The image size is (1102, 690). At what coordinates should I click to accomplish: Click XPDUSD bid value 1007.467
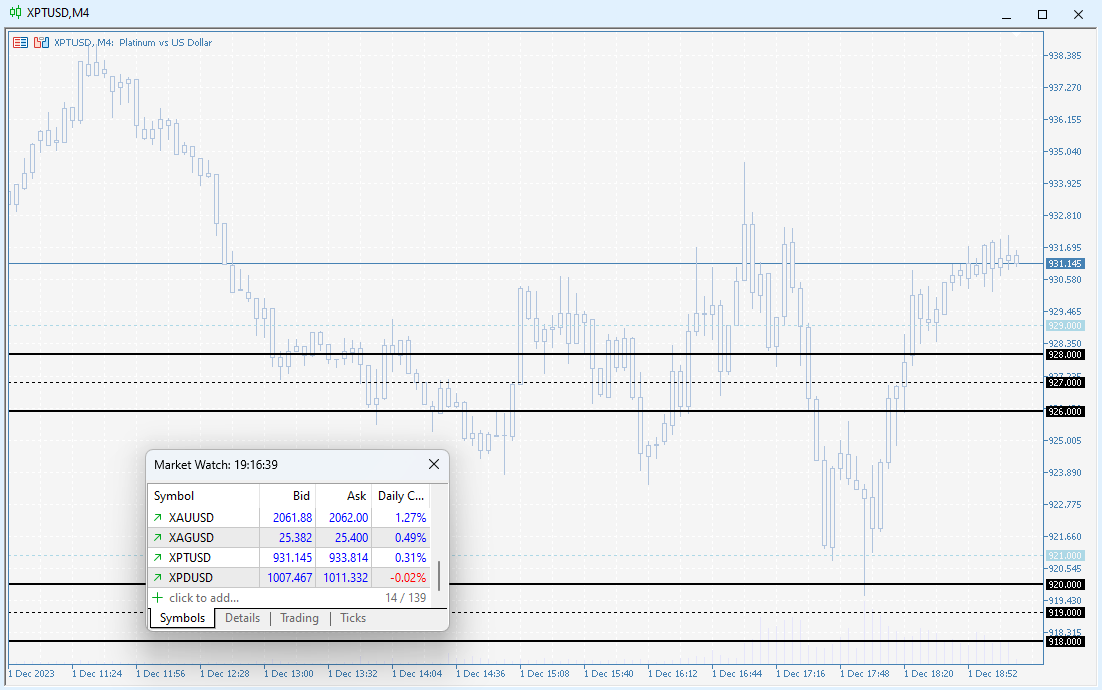(290, 578)
